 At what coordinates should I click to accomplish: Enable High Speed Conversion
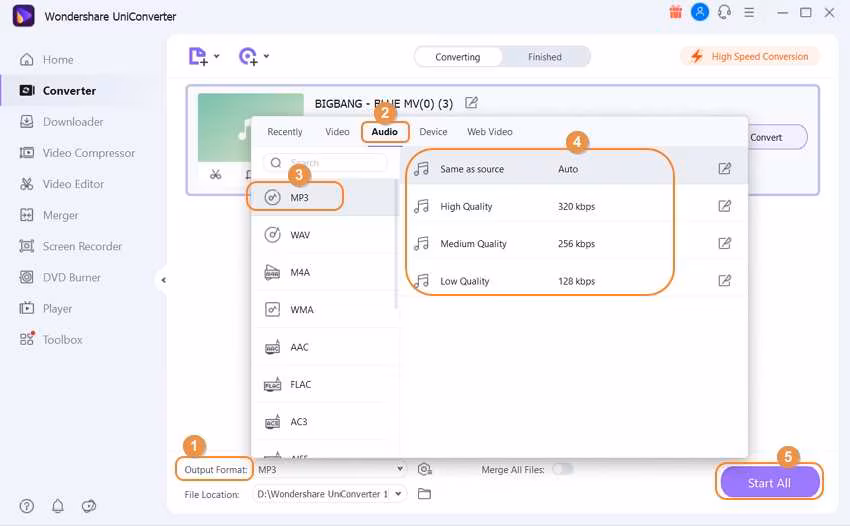pos(749,56)
